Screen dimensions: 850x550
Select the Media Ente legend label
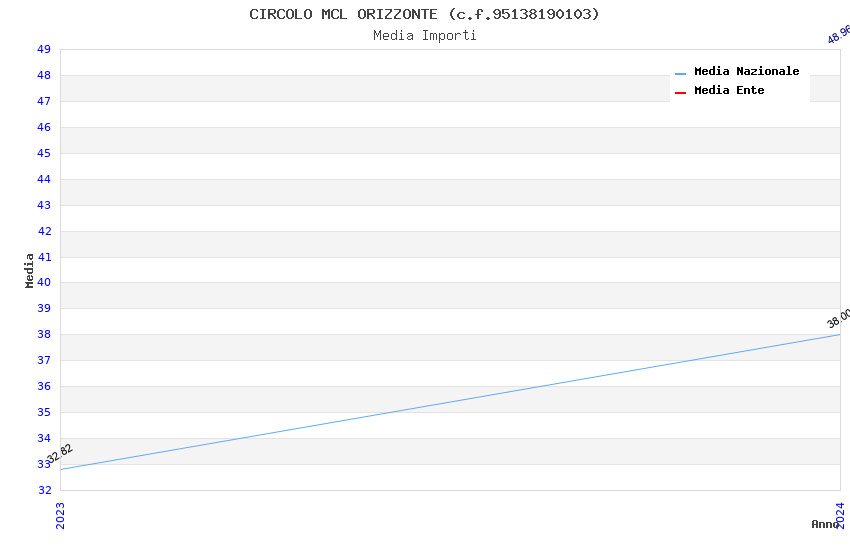pos(729,90)
